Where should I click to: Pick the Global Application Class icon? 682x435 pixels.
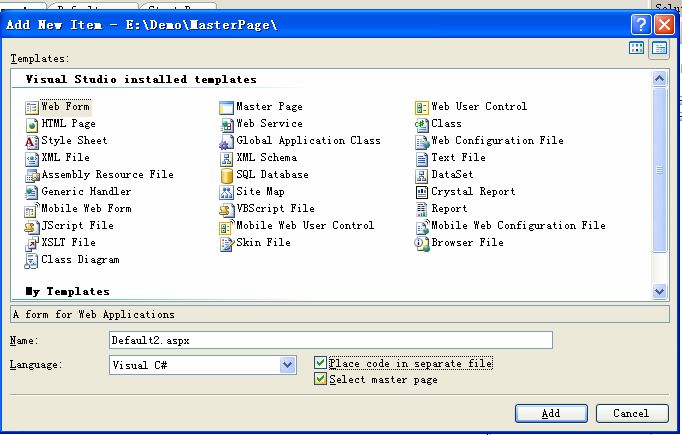(226, 142)
